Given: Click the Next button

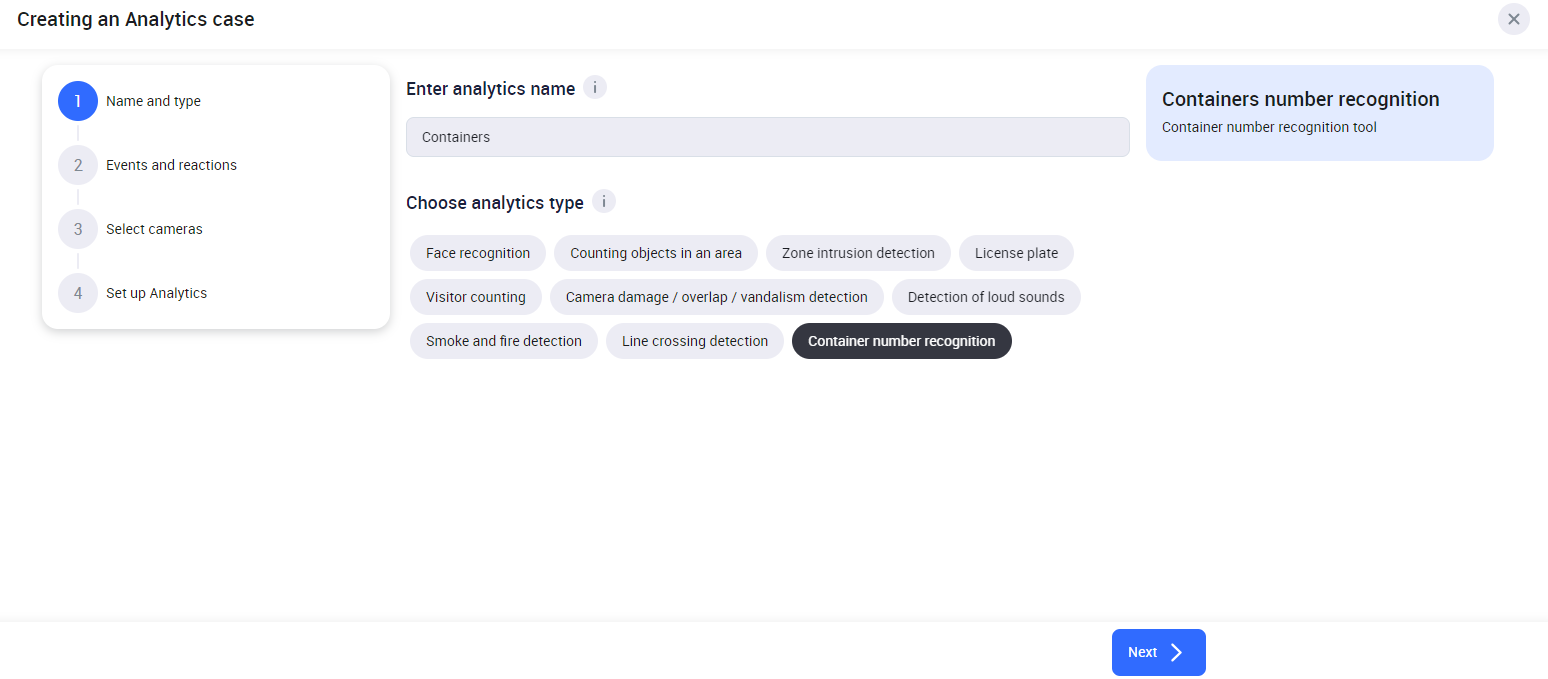Looking at the screenshot, I should coord(1158,652).
